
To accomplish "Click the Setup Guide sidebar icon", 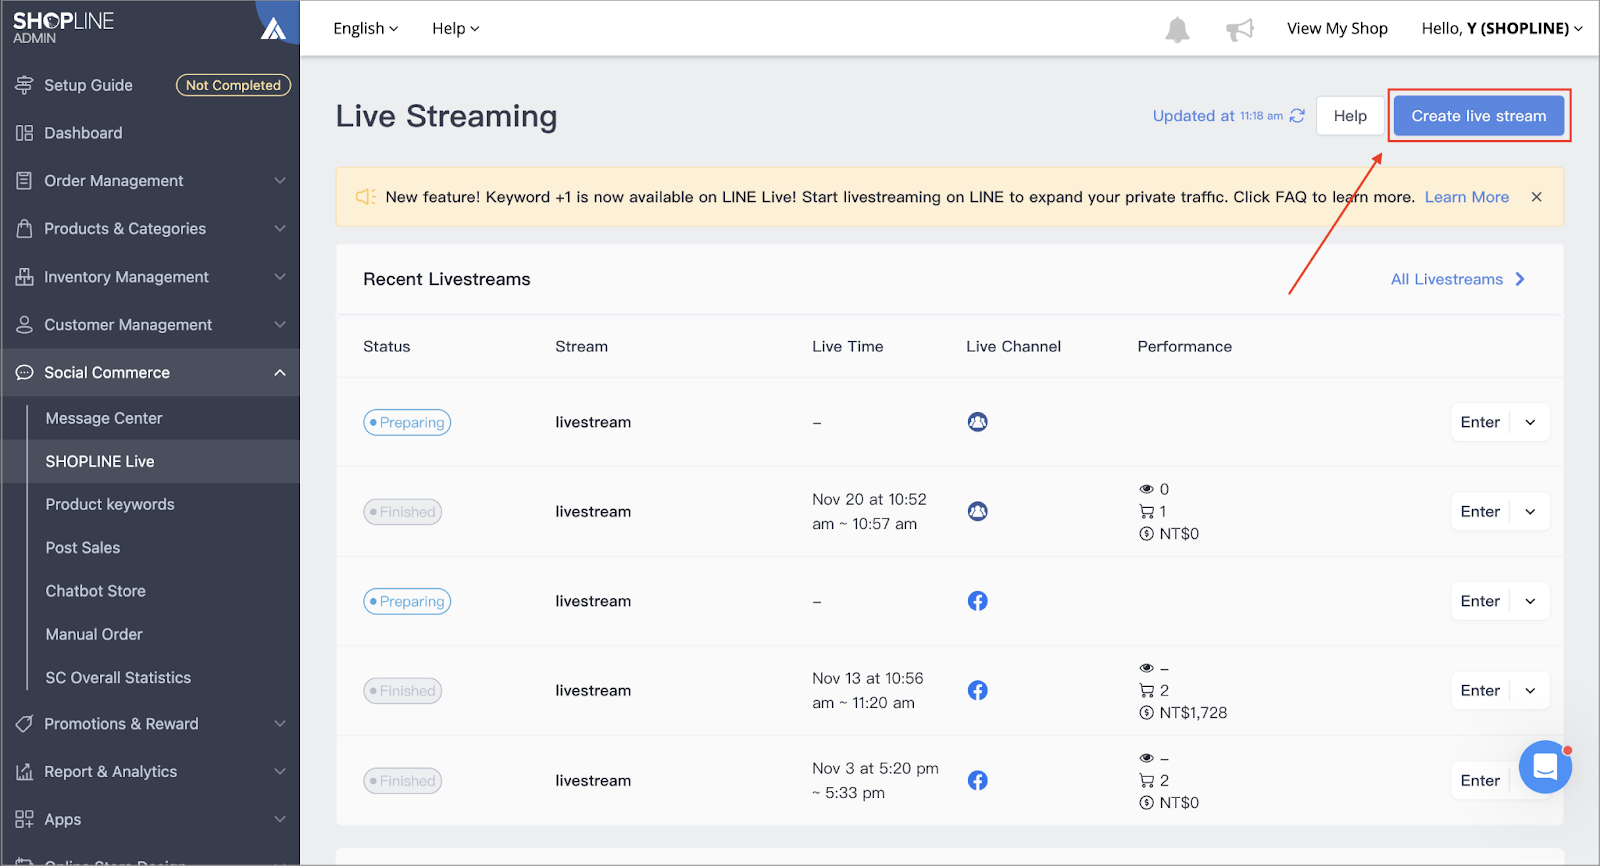I will (x=24, y=85).
